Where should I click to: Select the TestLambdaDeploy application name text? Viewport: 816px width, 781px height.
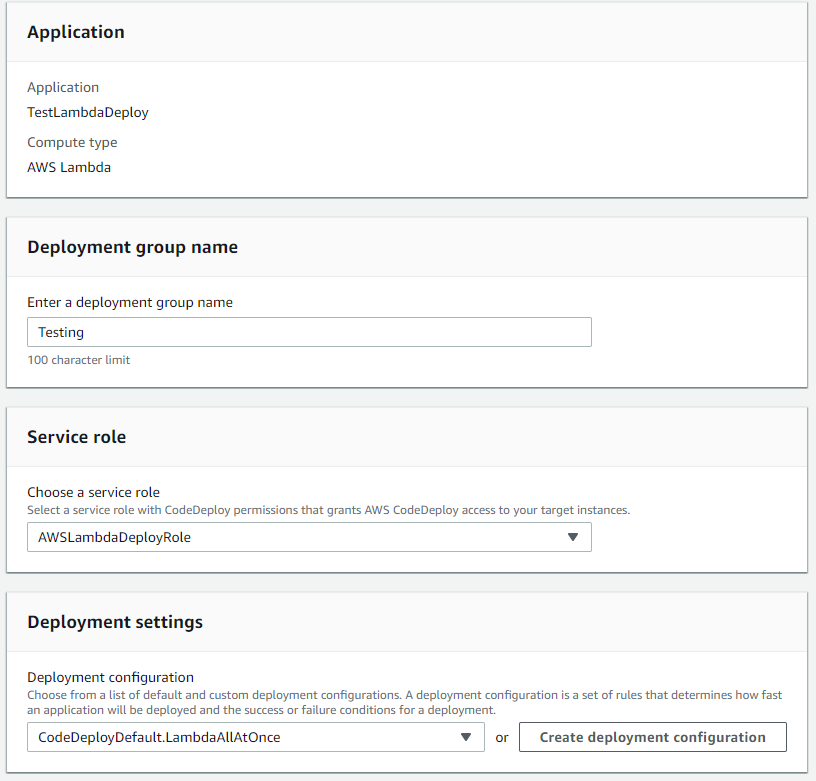tap(88, 112)
